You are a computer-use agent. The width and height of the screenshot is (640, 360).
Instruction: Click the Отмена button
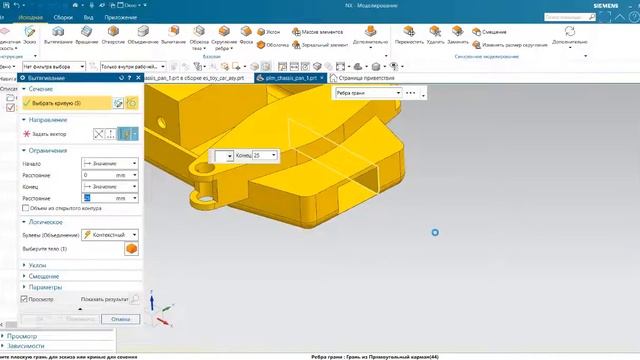[x=120, y=319]
